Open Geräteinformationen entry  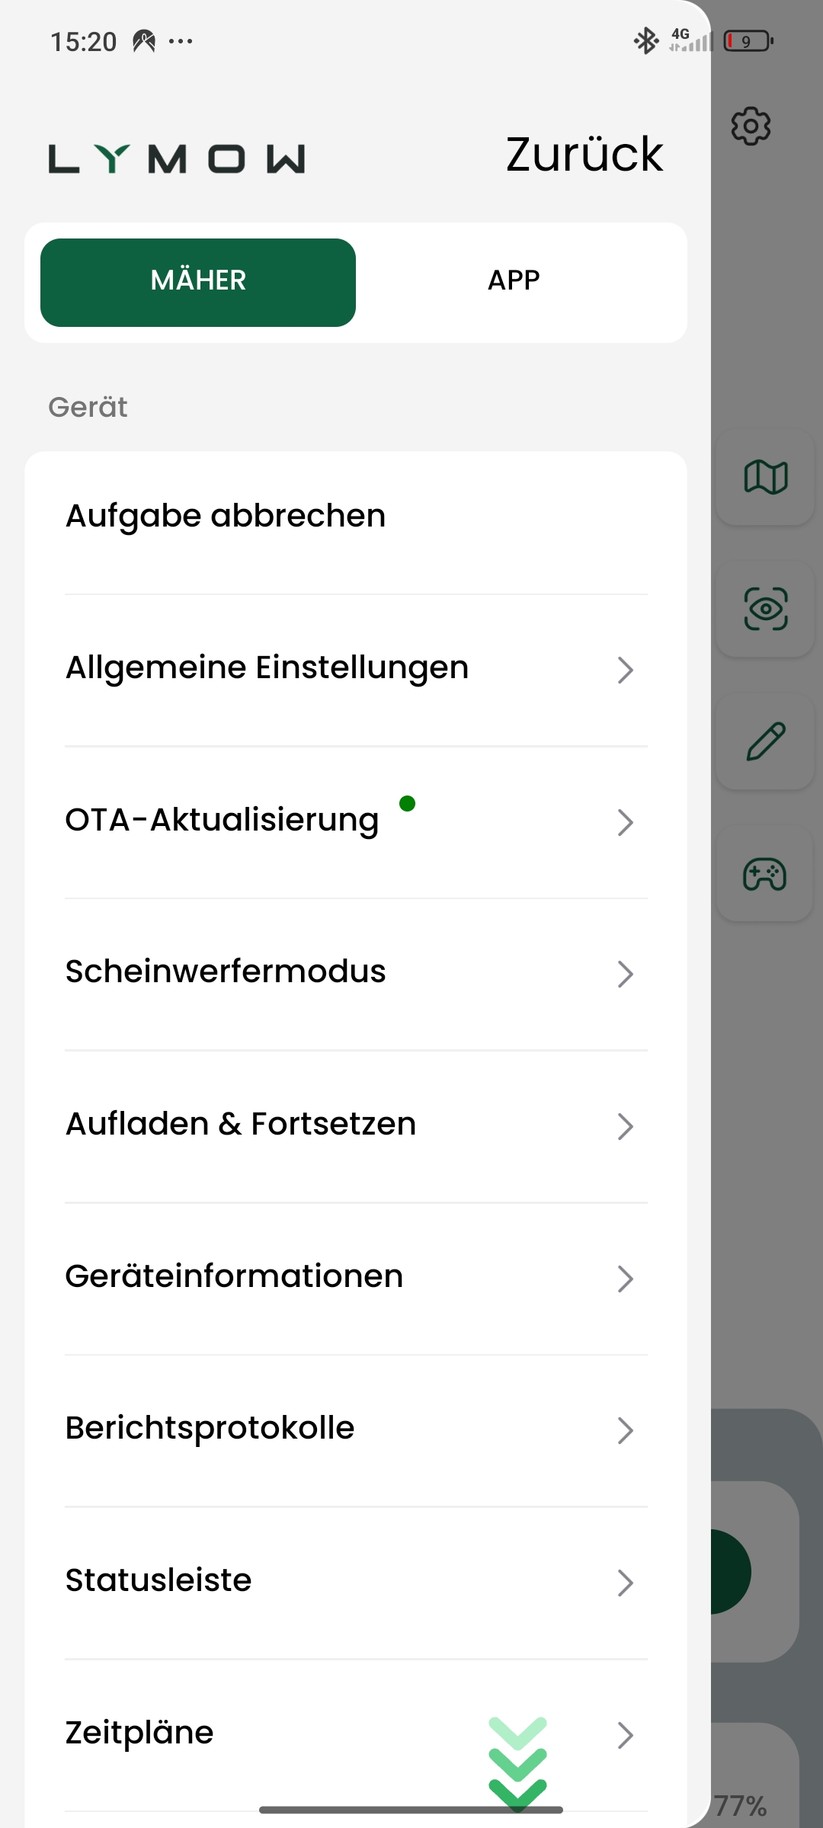(234, 1276)
